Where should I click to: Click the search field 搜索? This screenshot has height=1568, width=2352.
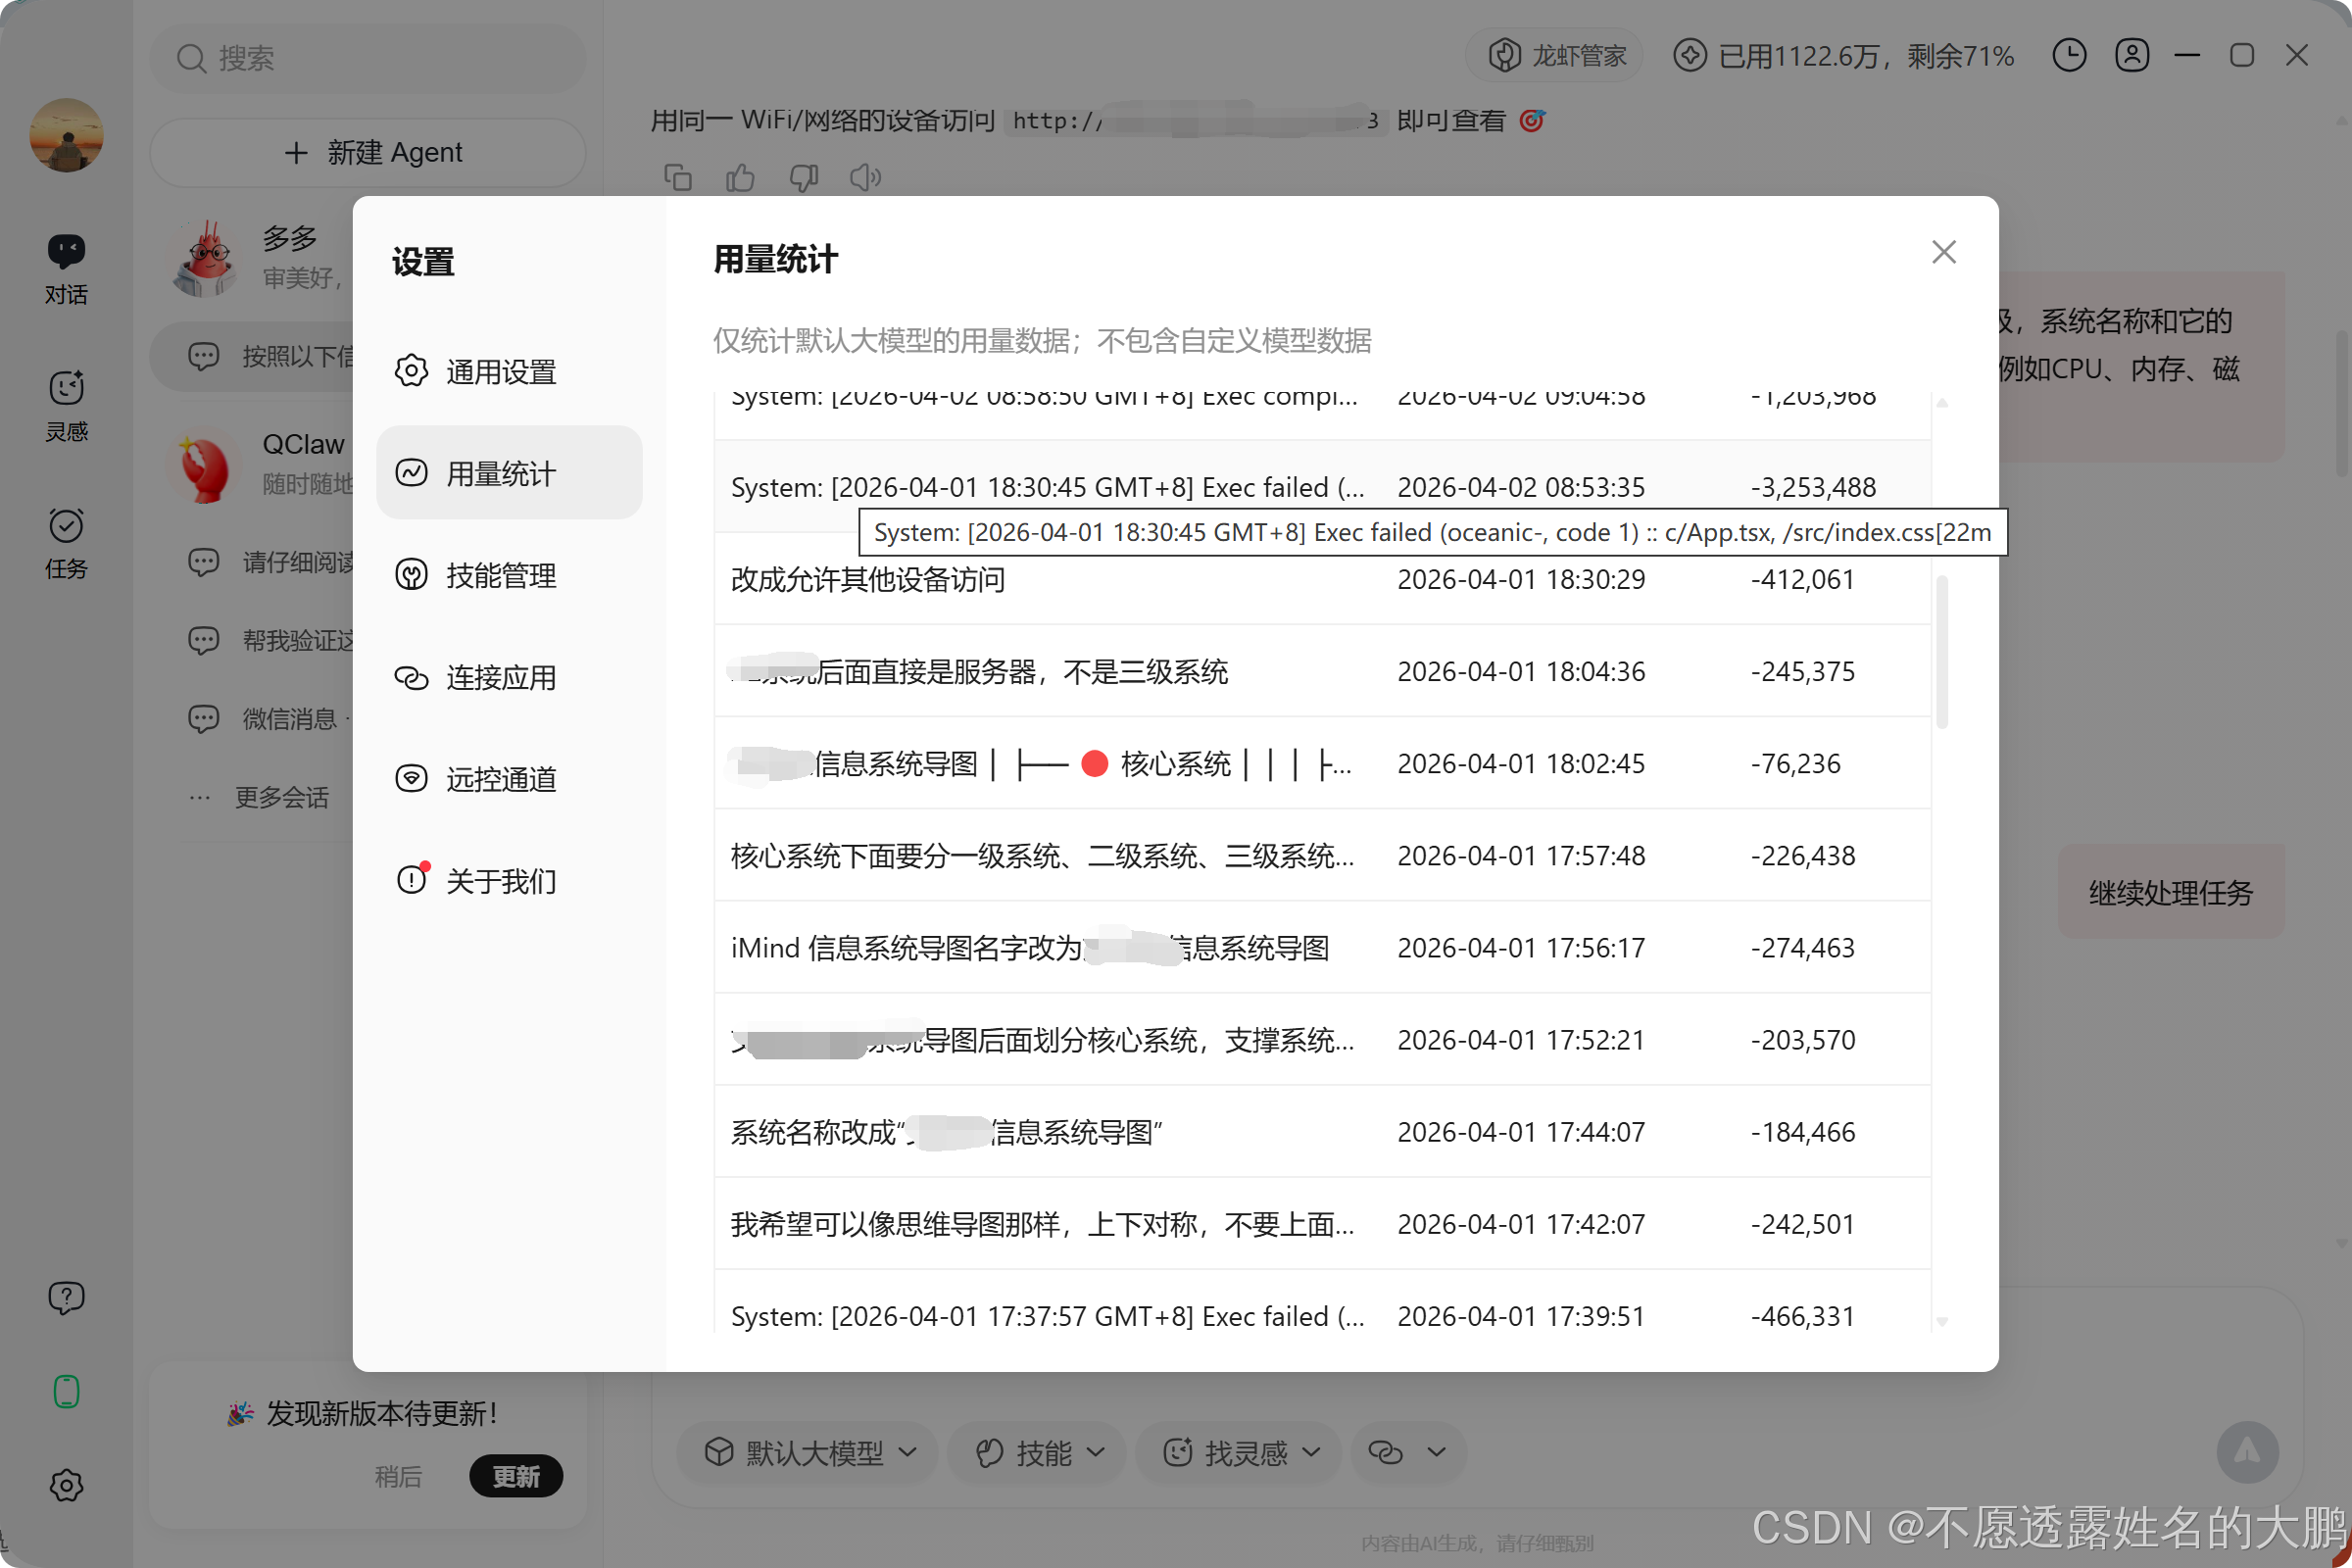(x=367, y=58)
